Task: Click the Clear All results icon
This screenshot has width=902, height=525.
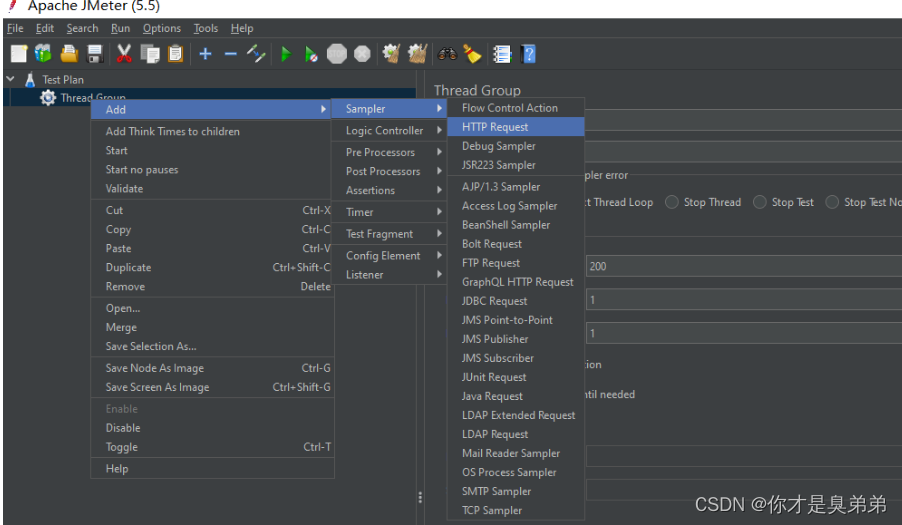Action: [418, 53]
